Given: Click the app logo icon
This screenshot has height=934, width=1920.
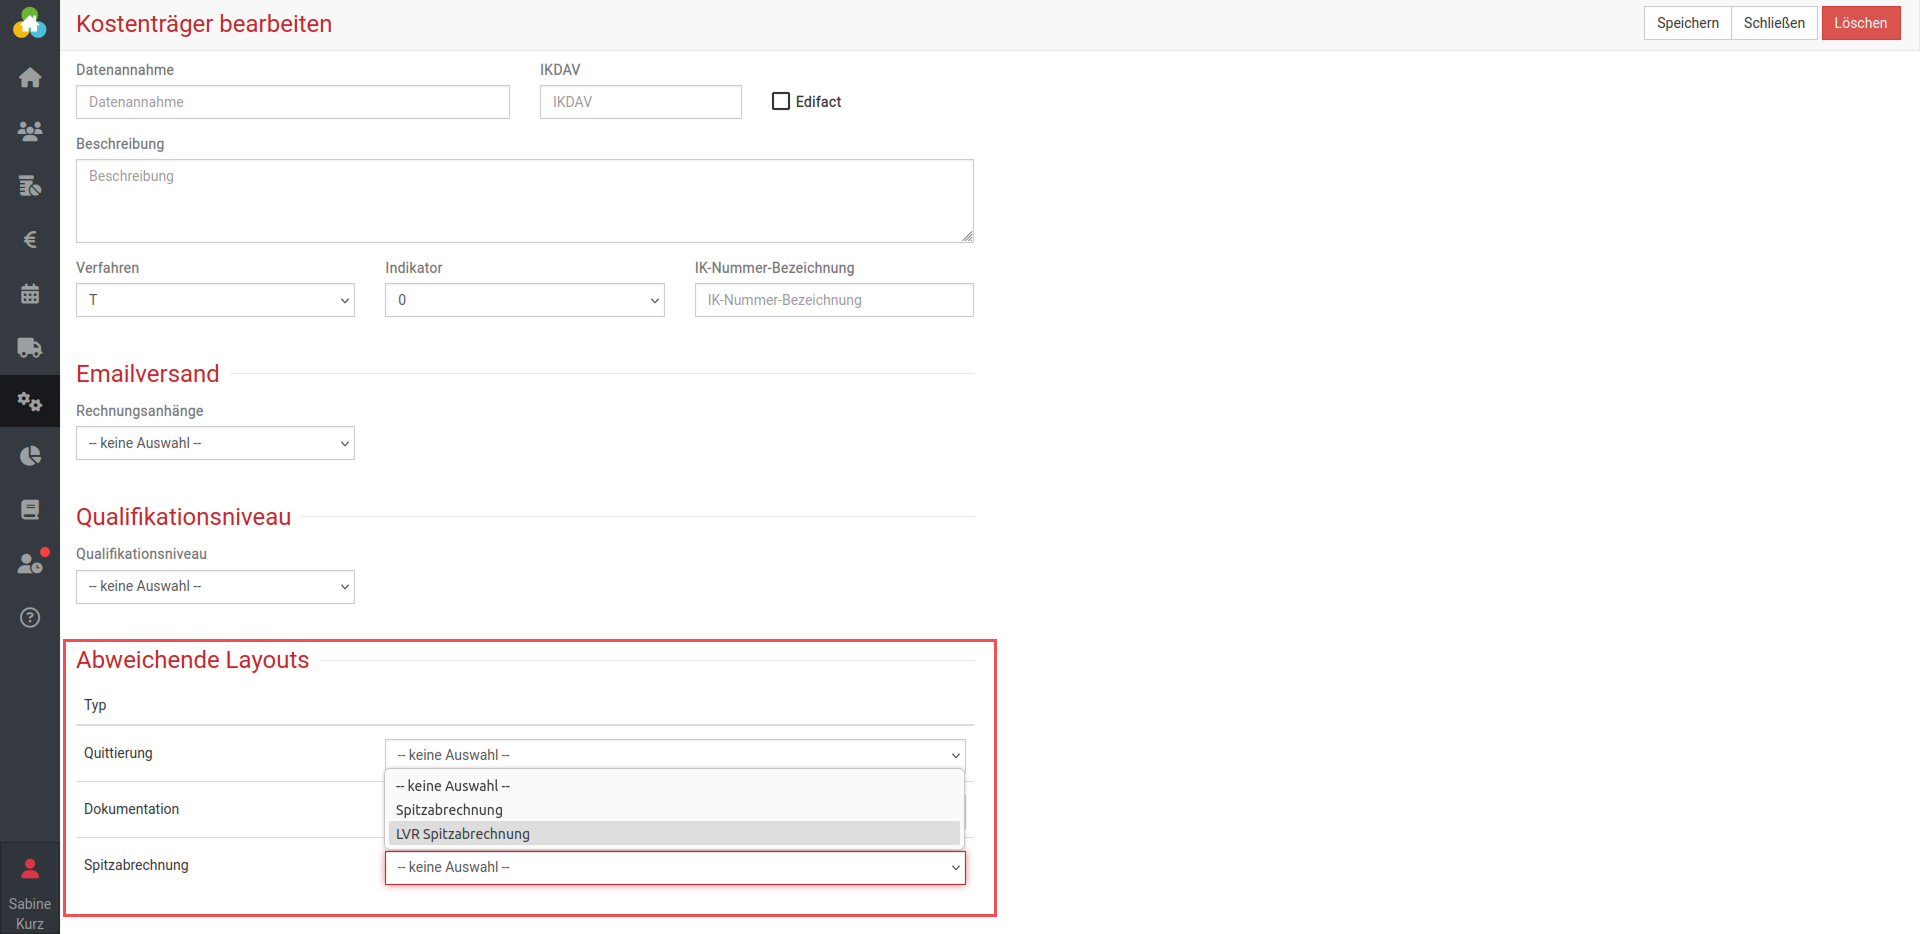Looking at the screenshot, I should (29, 22).
